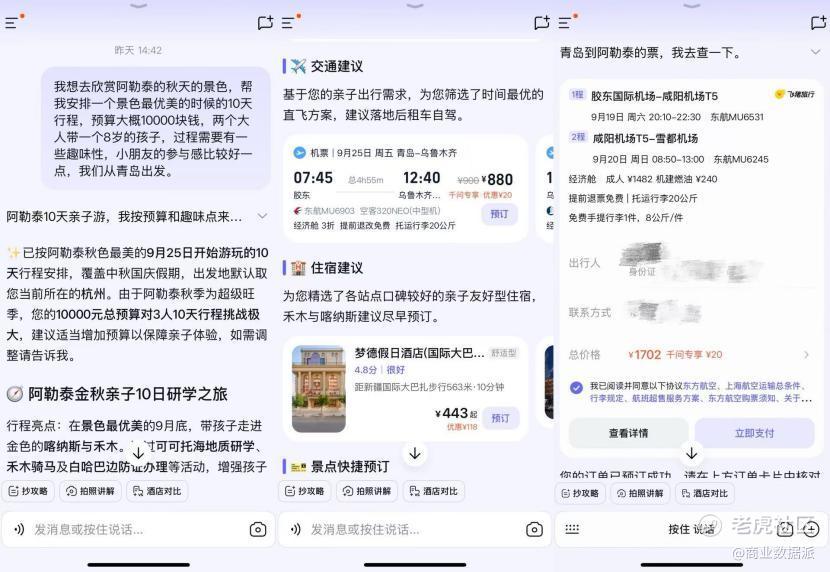Tap the camera icon in the left screen's message bar
830x572 pixels.
pos(258,529)
